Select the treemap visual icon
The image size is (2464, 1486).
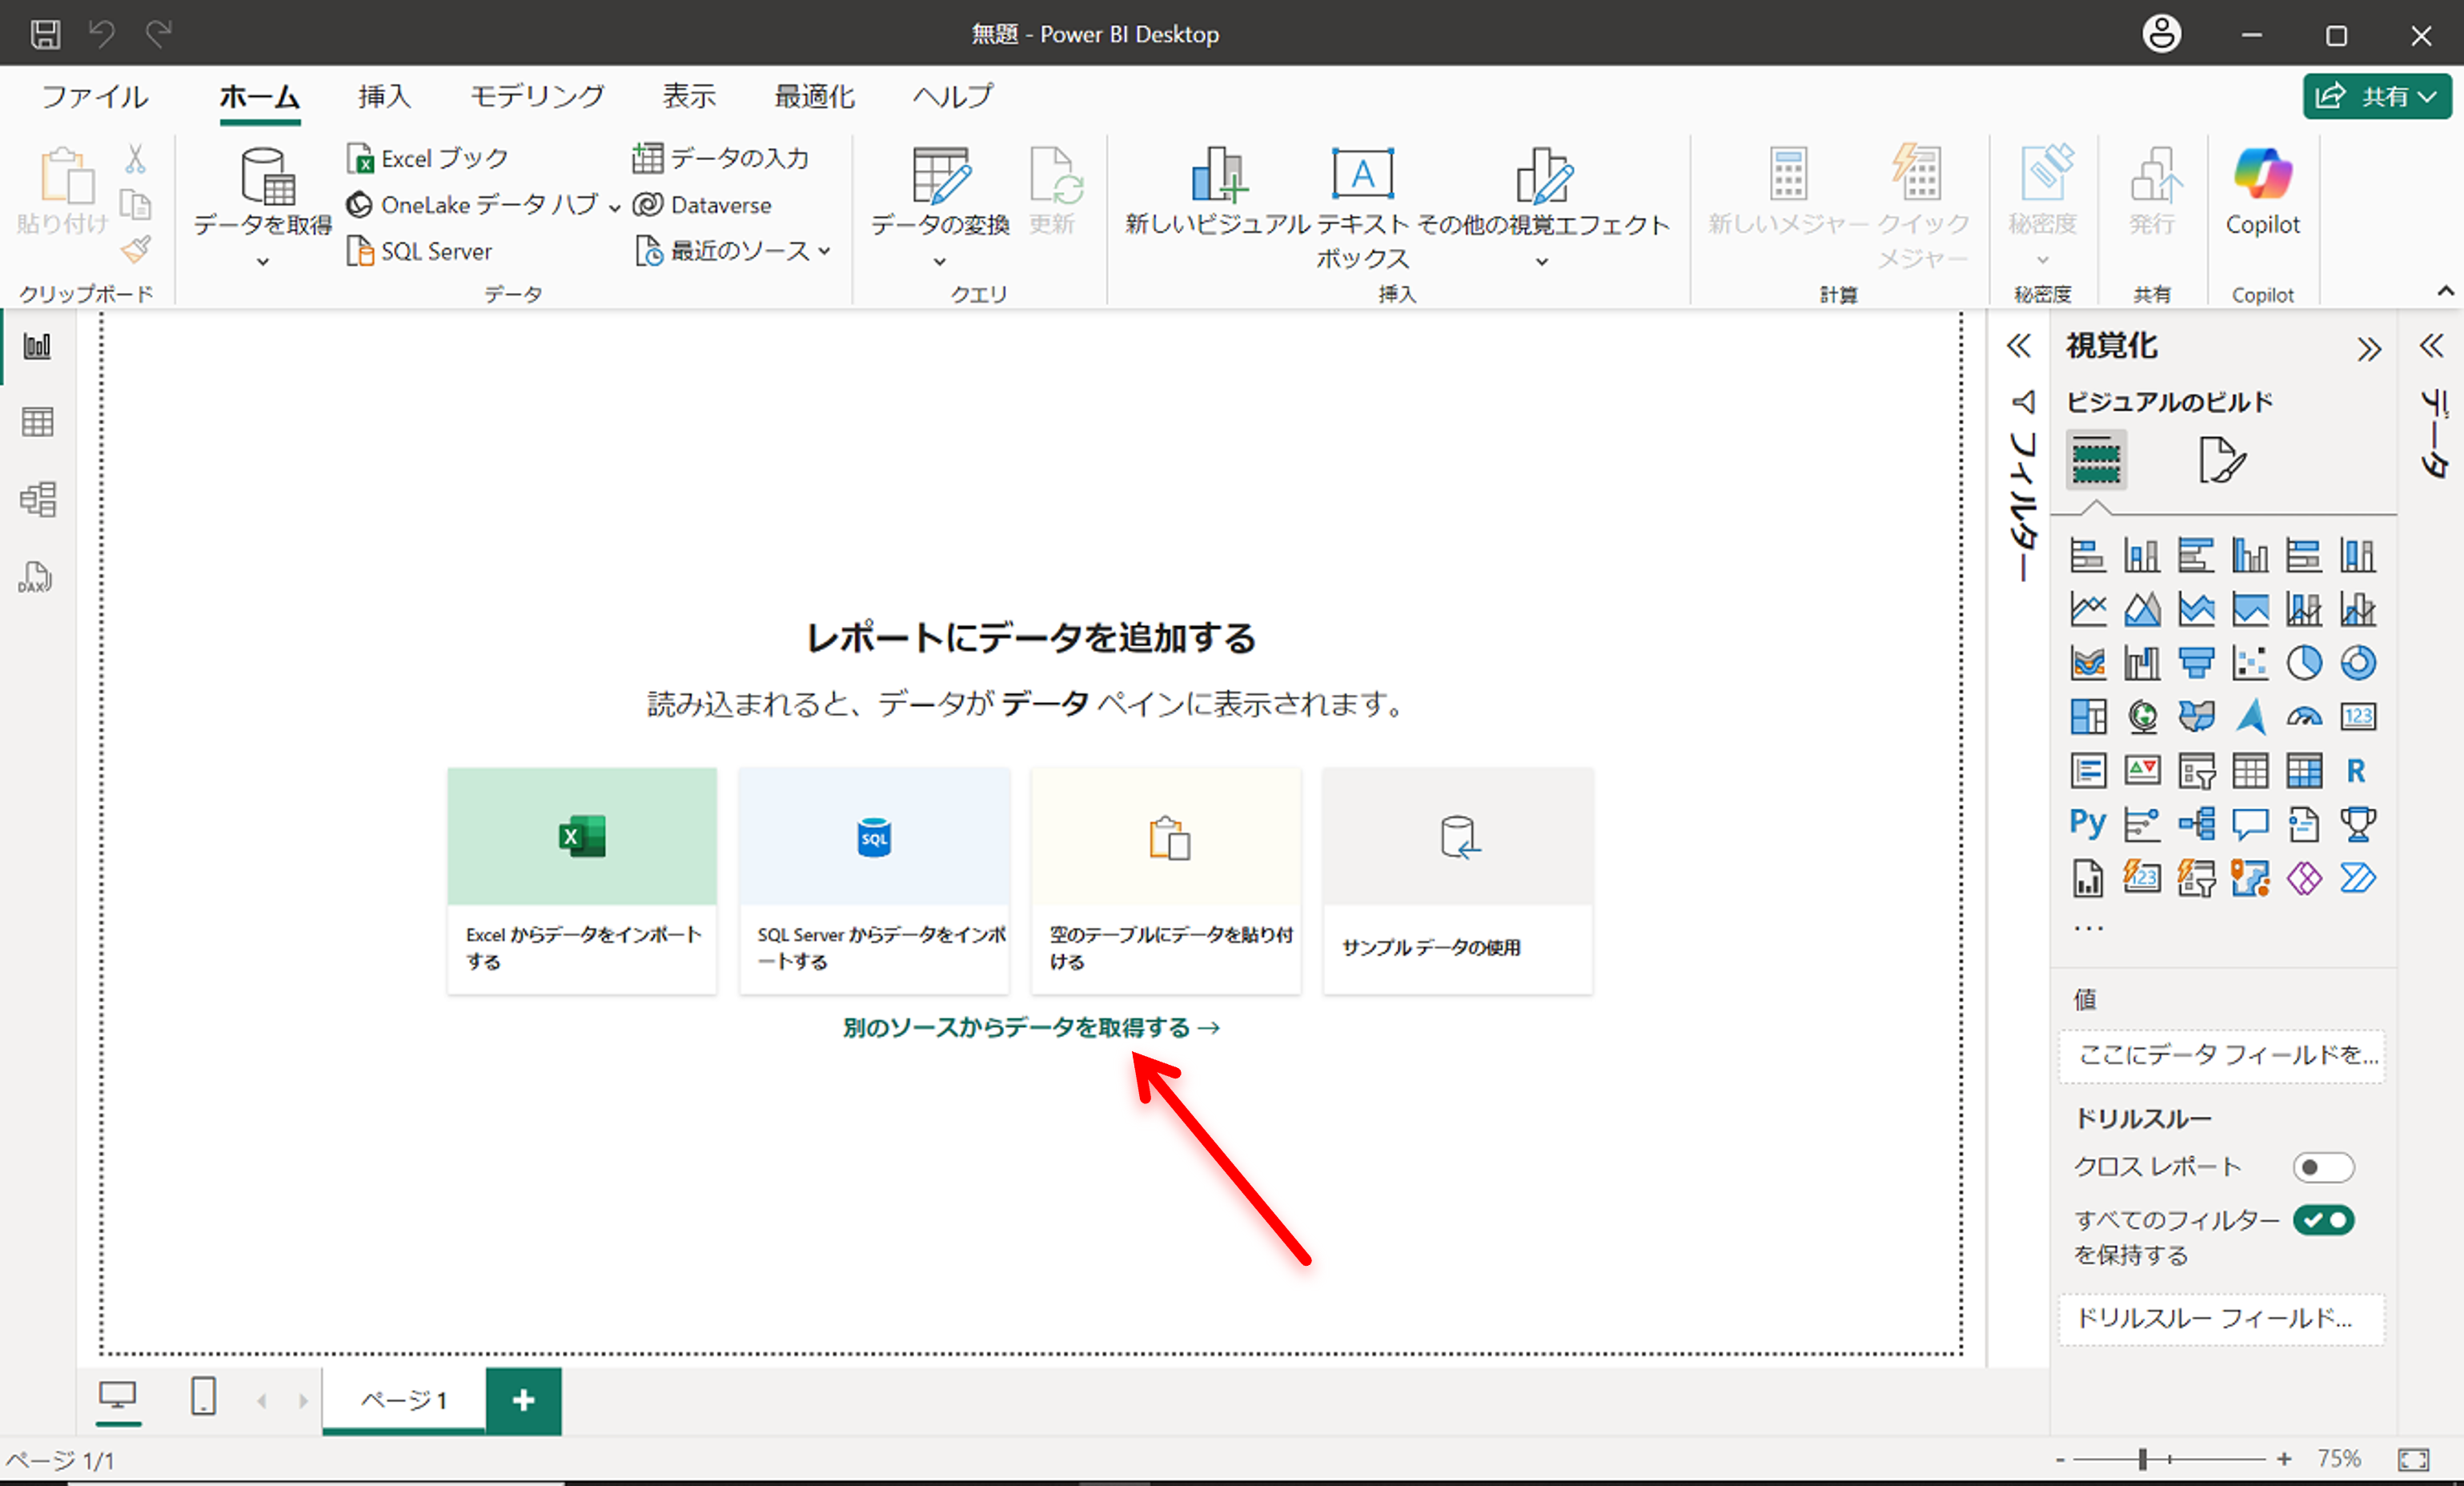pos(2088,717)
